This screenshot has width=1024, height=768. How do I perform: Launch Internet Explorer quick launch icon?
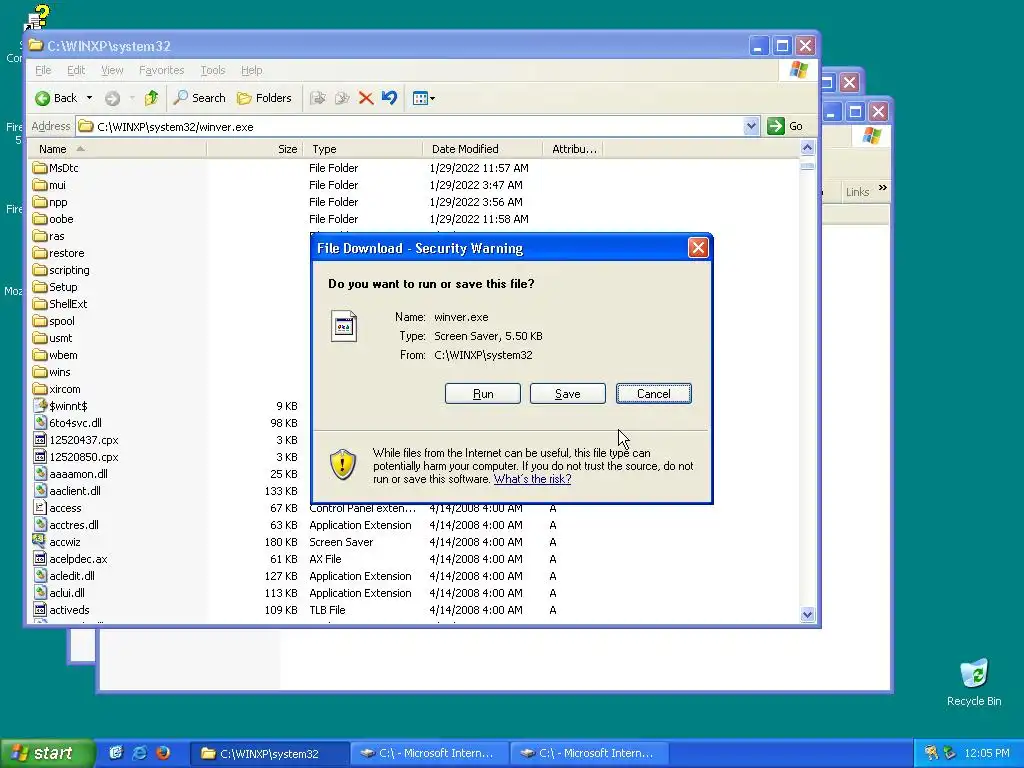(x=140, y=753)
